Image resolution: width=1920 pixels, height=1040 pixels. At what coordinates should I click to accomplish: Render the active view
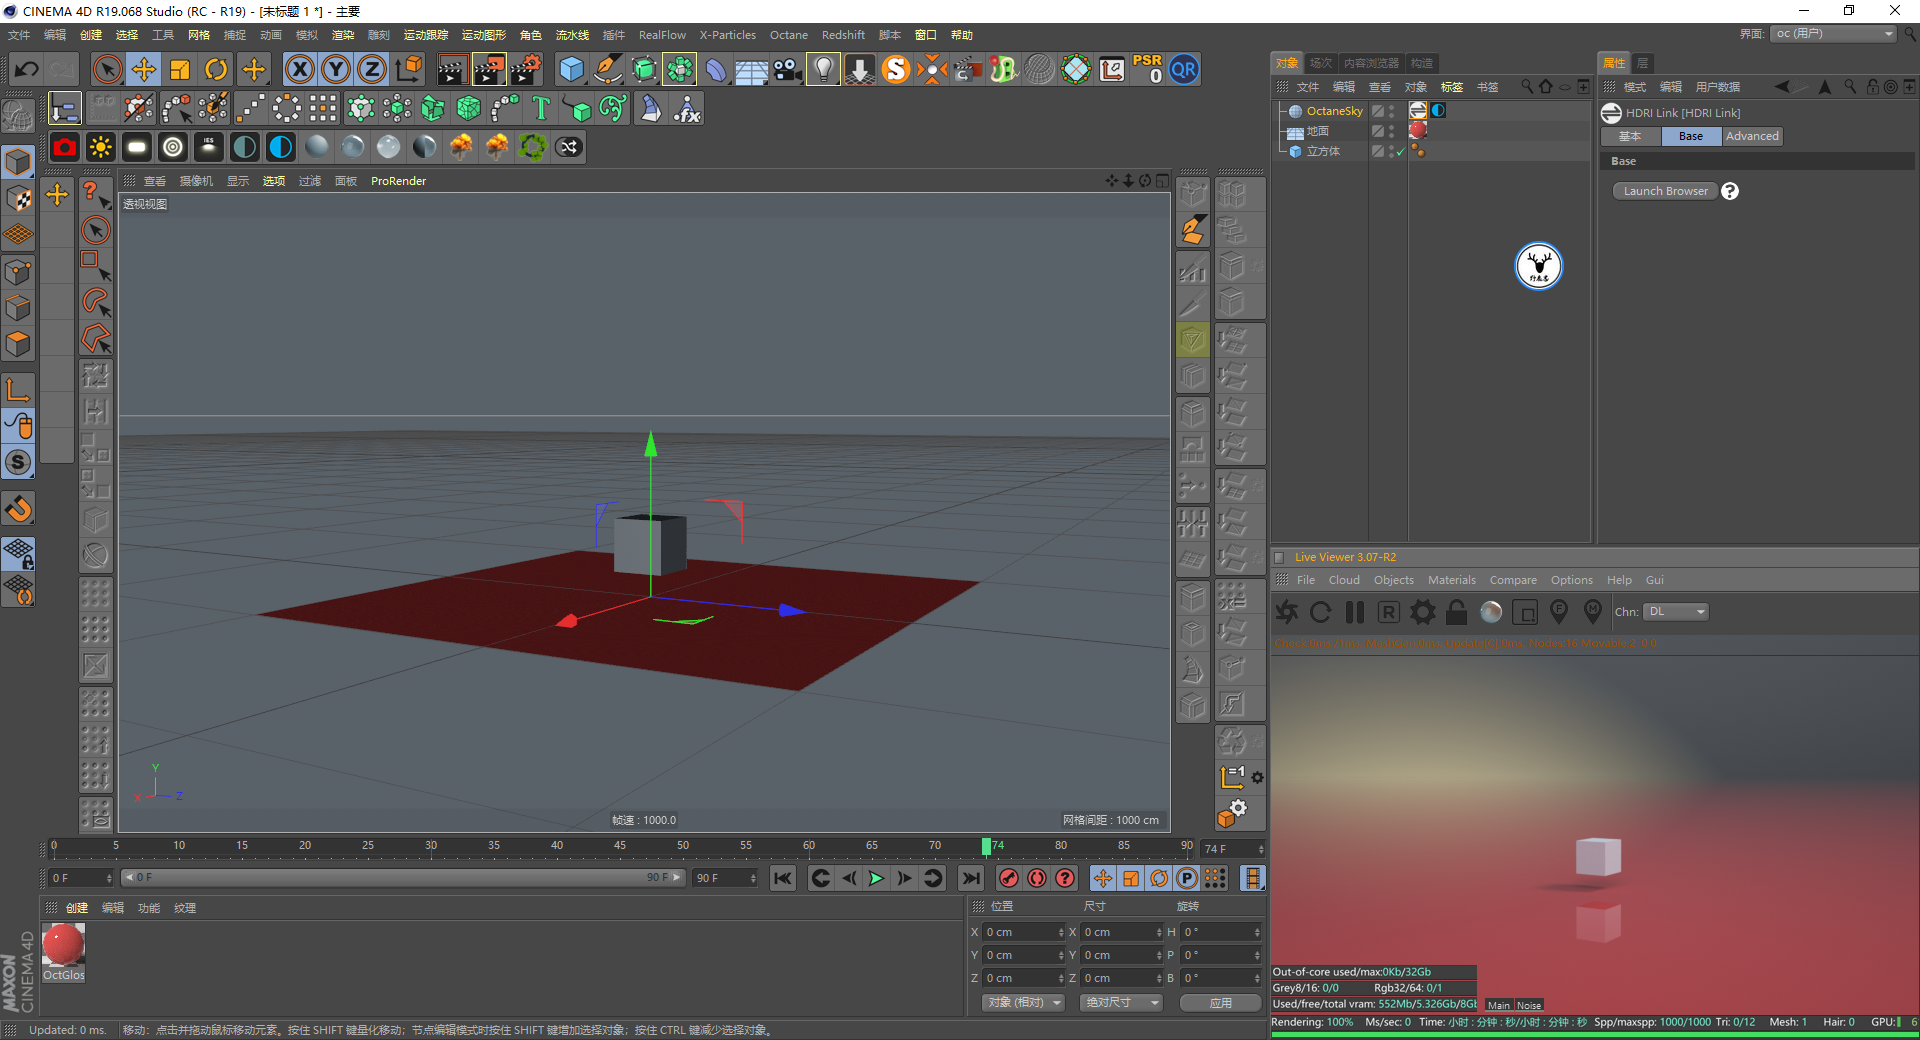[x=452, y=69]
